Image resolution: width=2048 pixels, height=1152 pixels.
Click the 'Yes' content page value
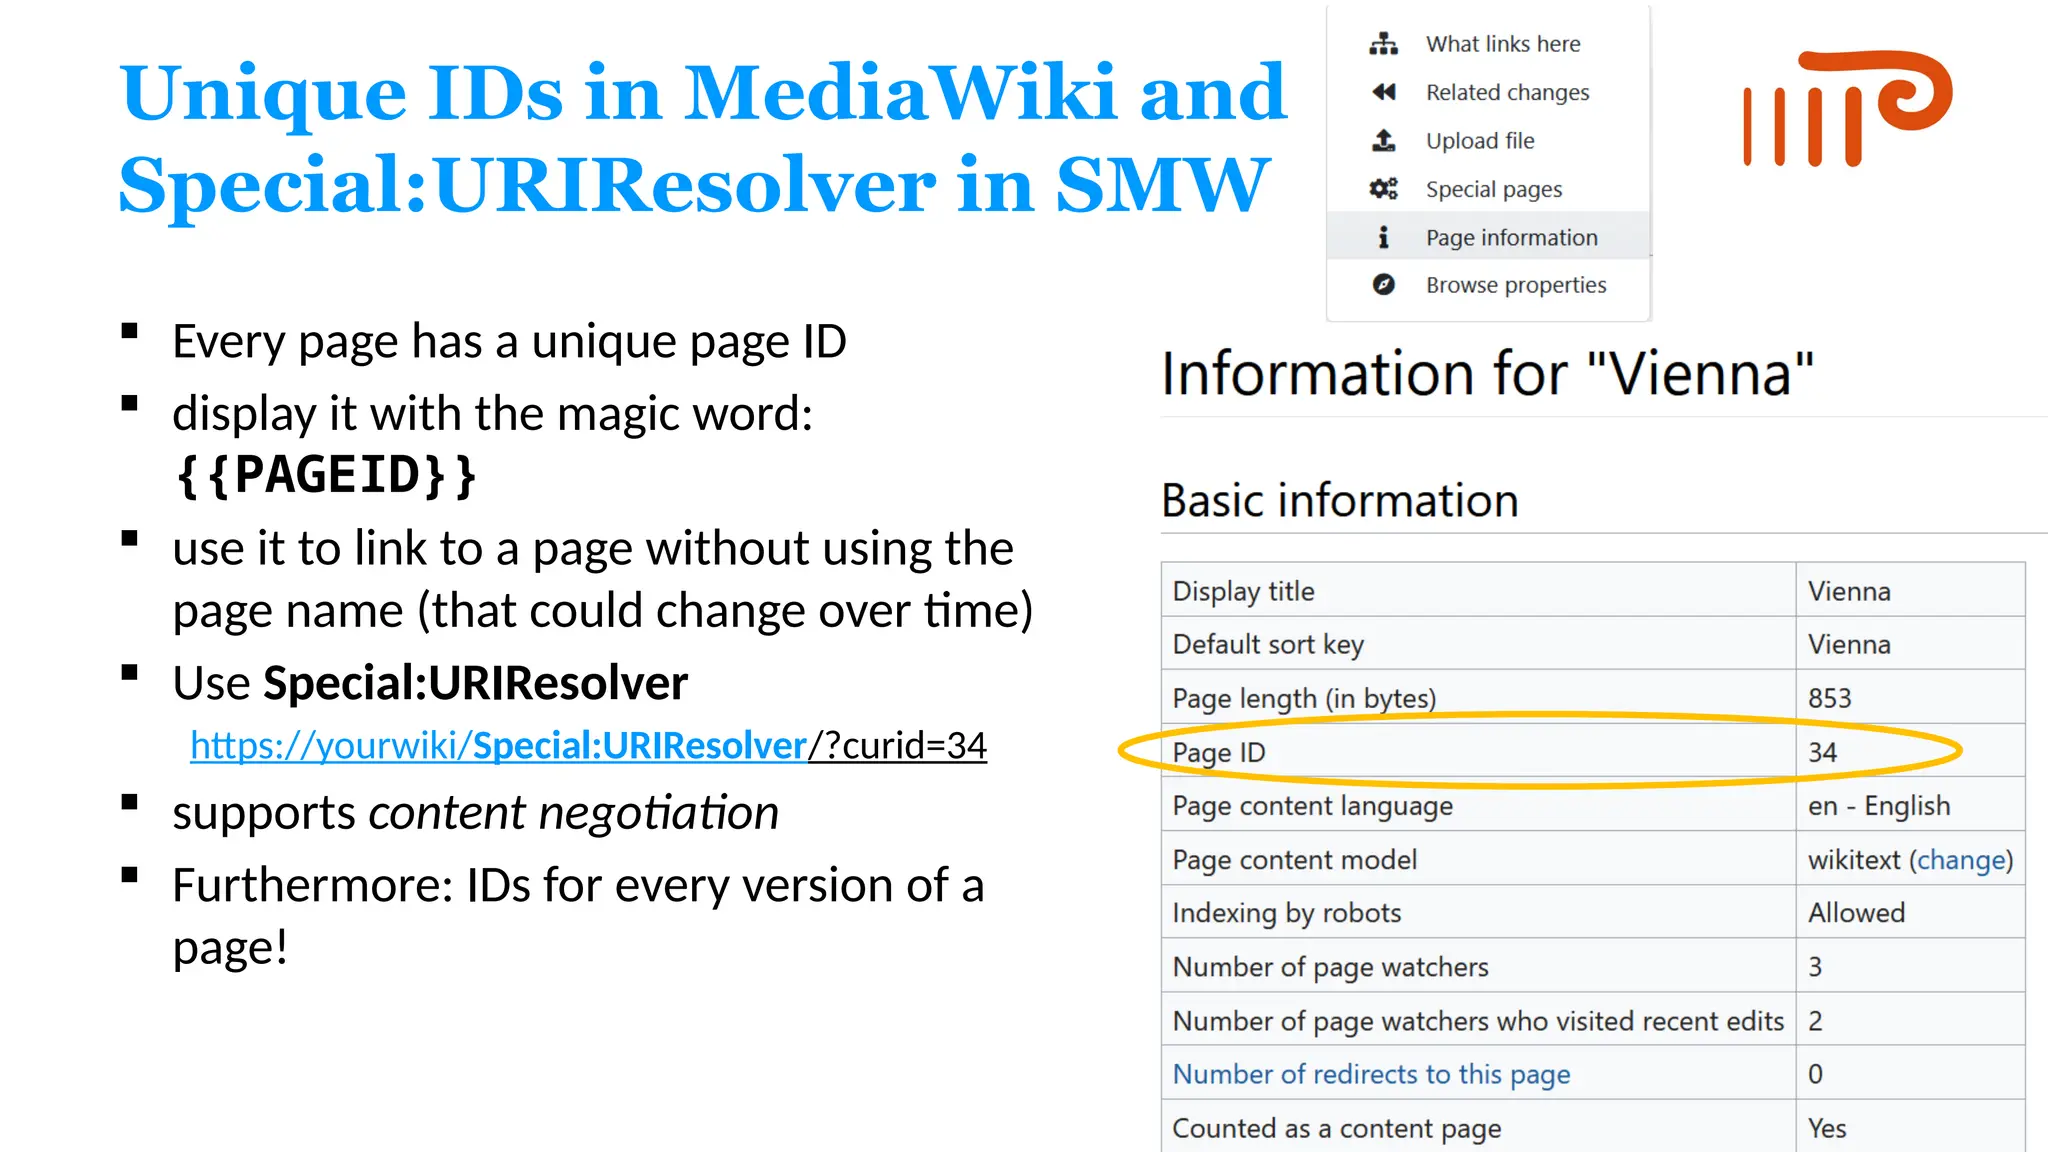1827,1128
